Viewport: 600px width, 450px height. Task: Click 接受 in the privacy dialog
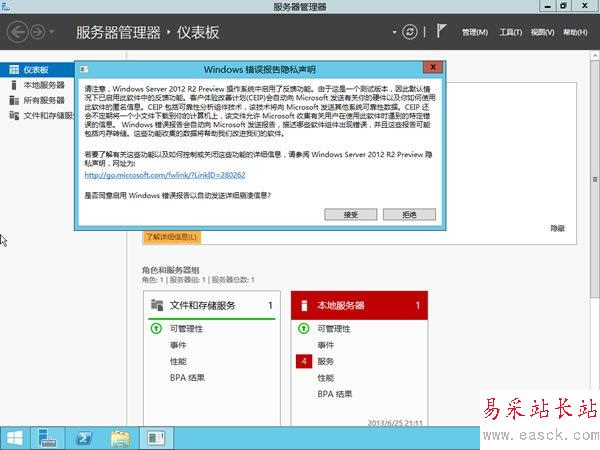351,215
